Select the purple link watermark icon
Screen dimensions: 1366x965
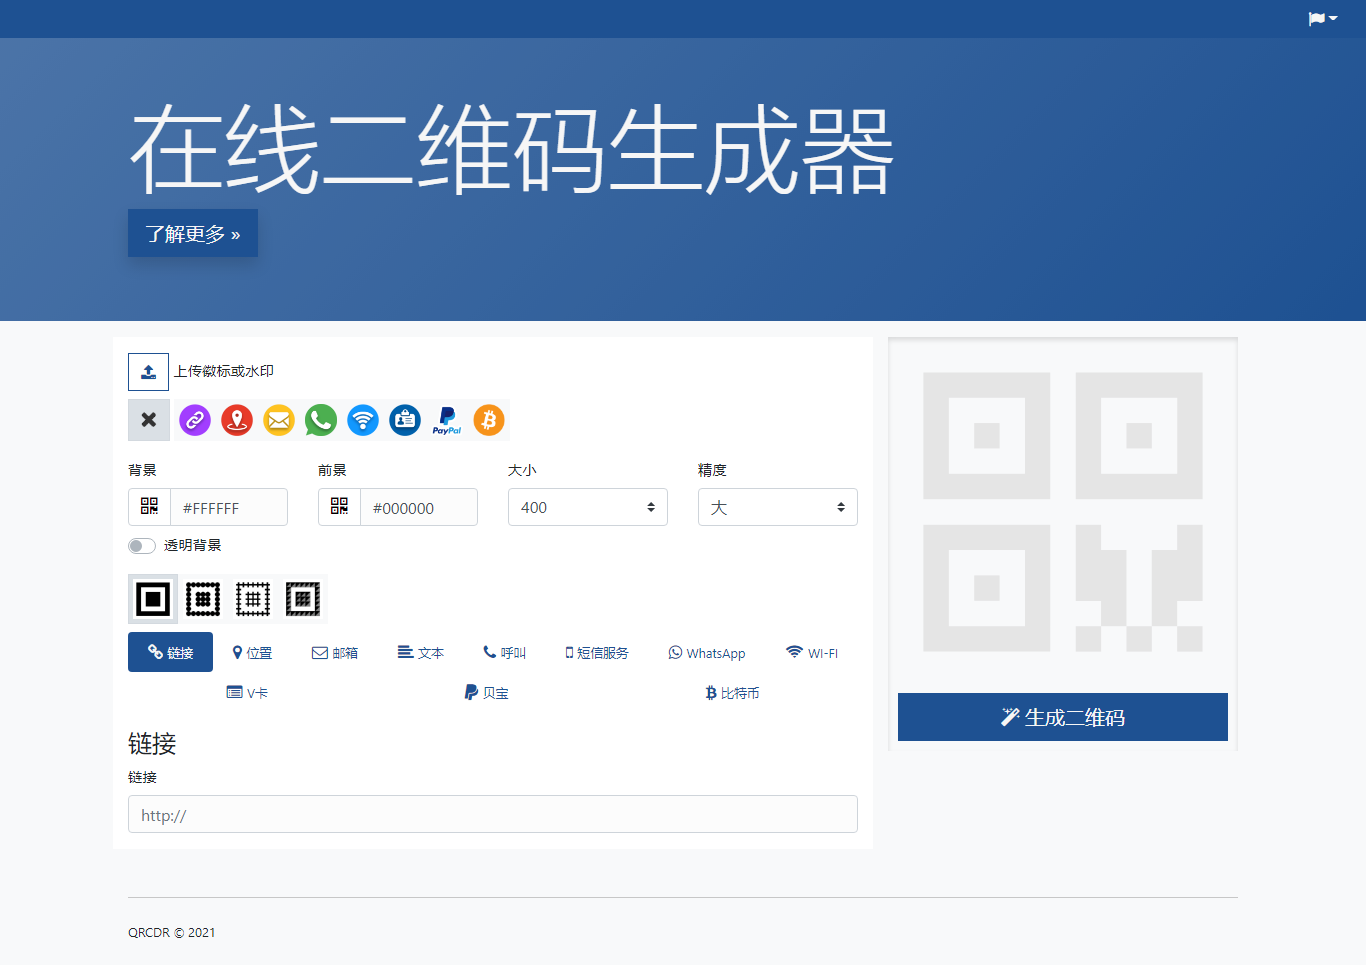(195, 420)
